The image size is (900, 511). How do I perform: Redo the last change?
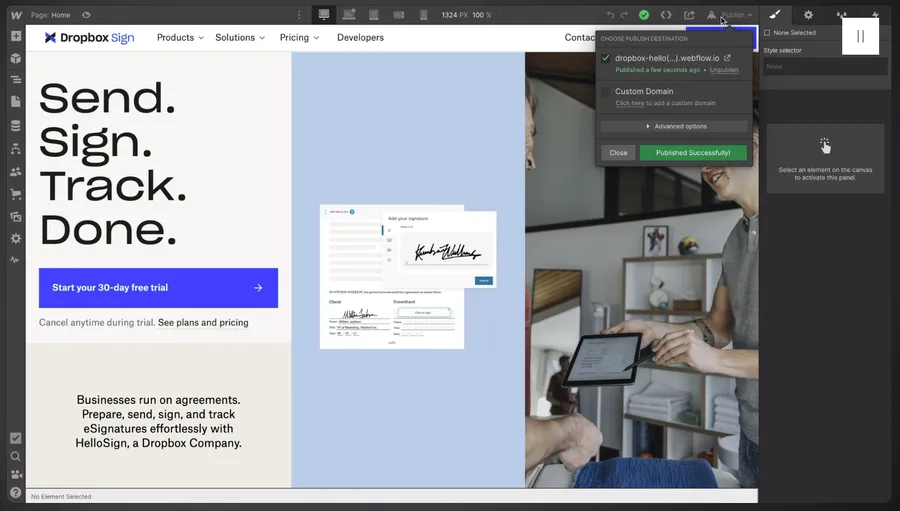[624, 15]
